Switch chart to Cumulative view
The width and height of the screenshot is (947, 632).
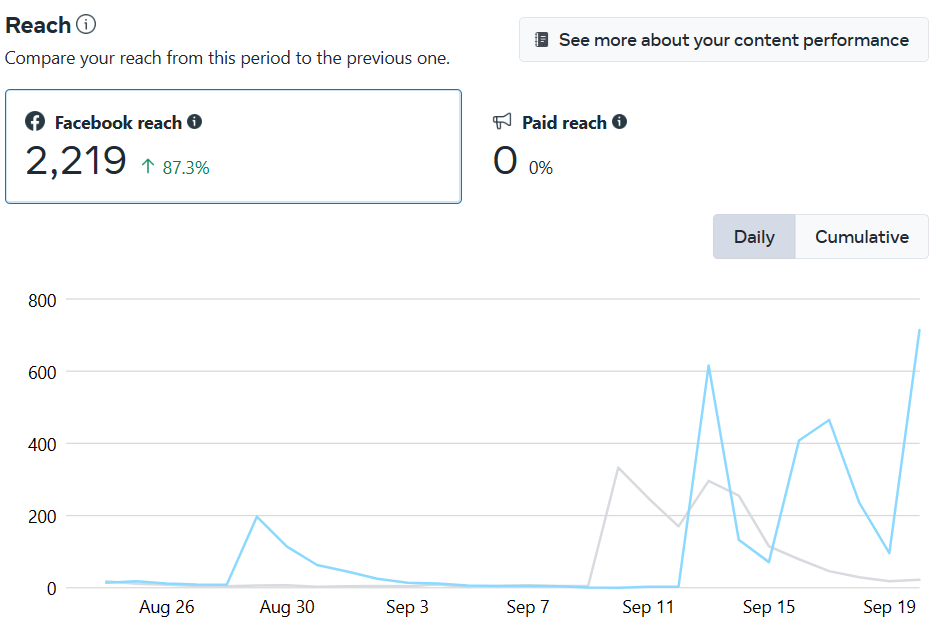861,237
